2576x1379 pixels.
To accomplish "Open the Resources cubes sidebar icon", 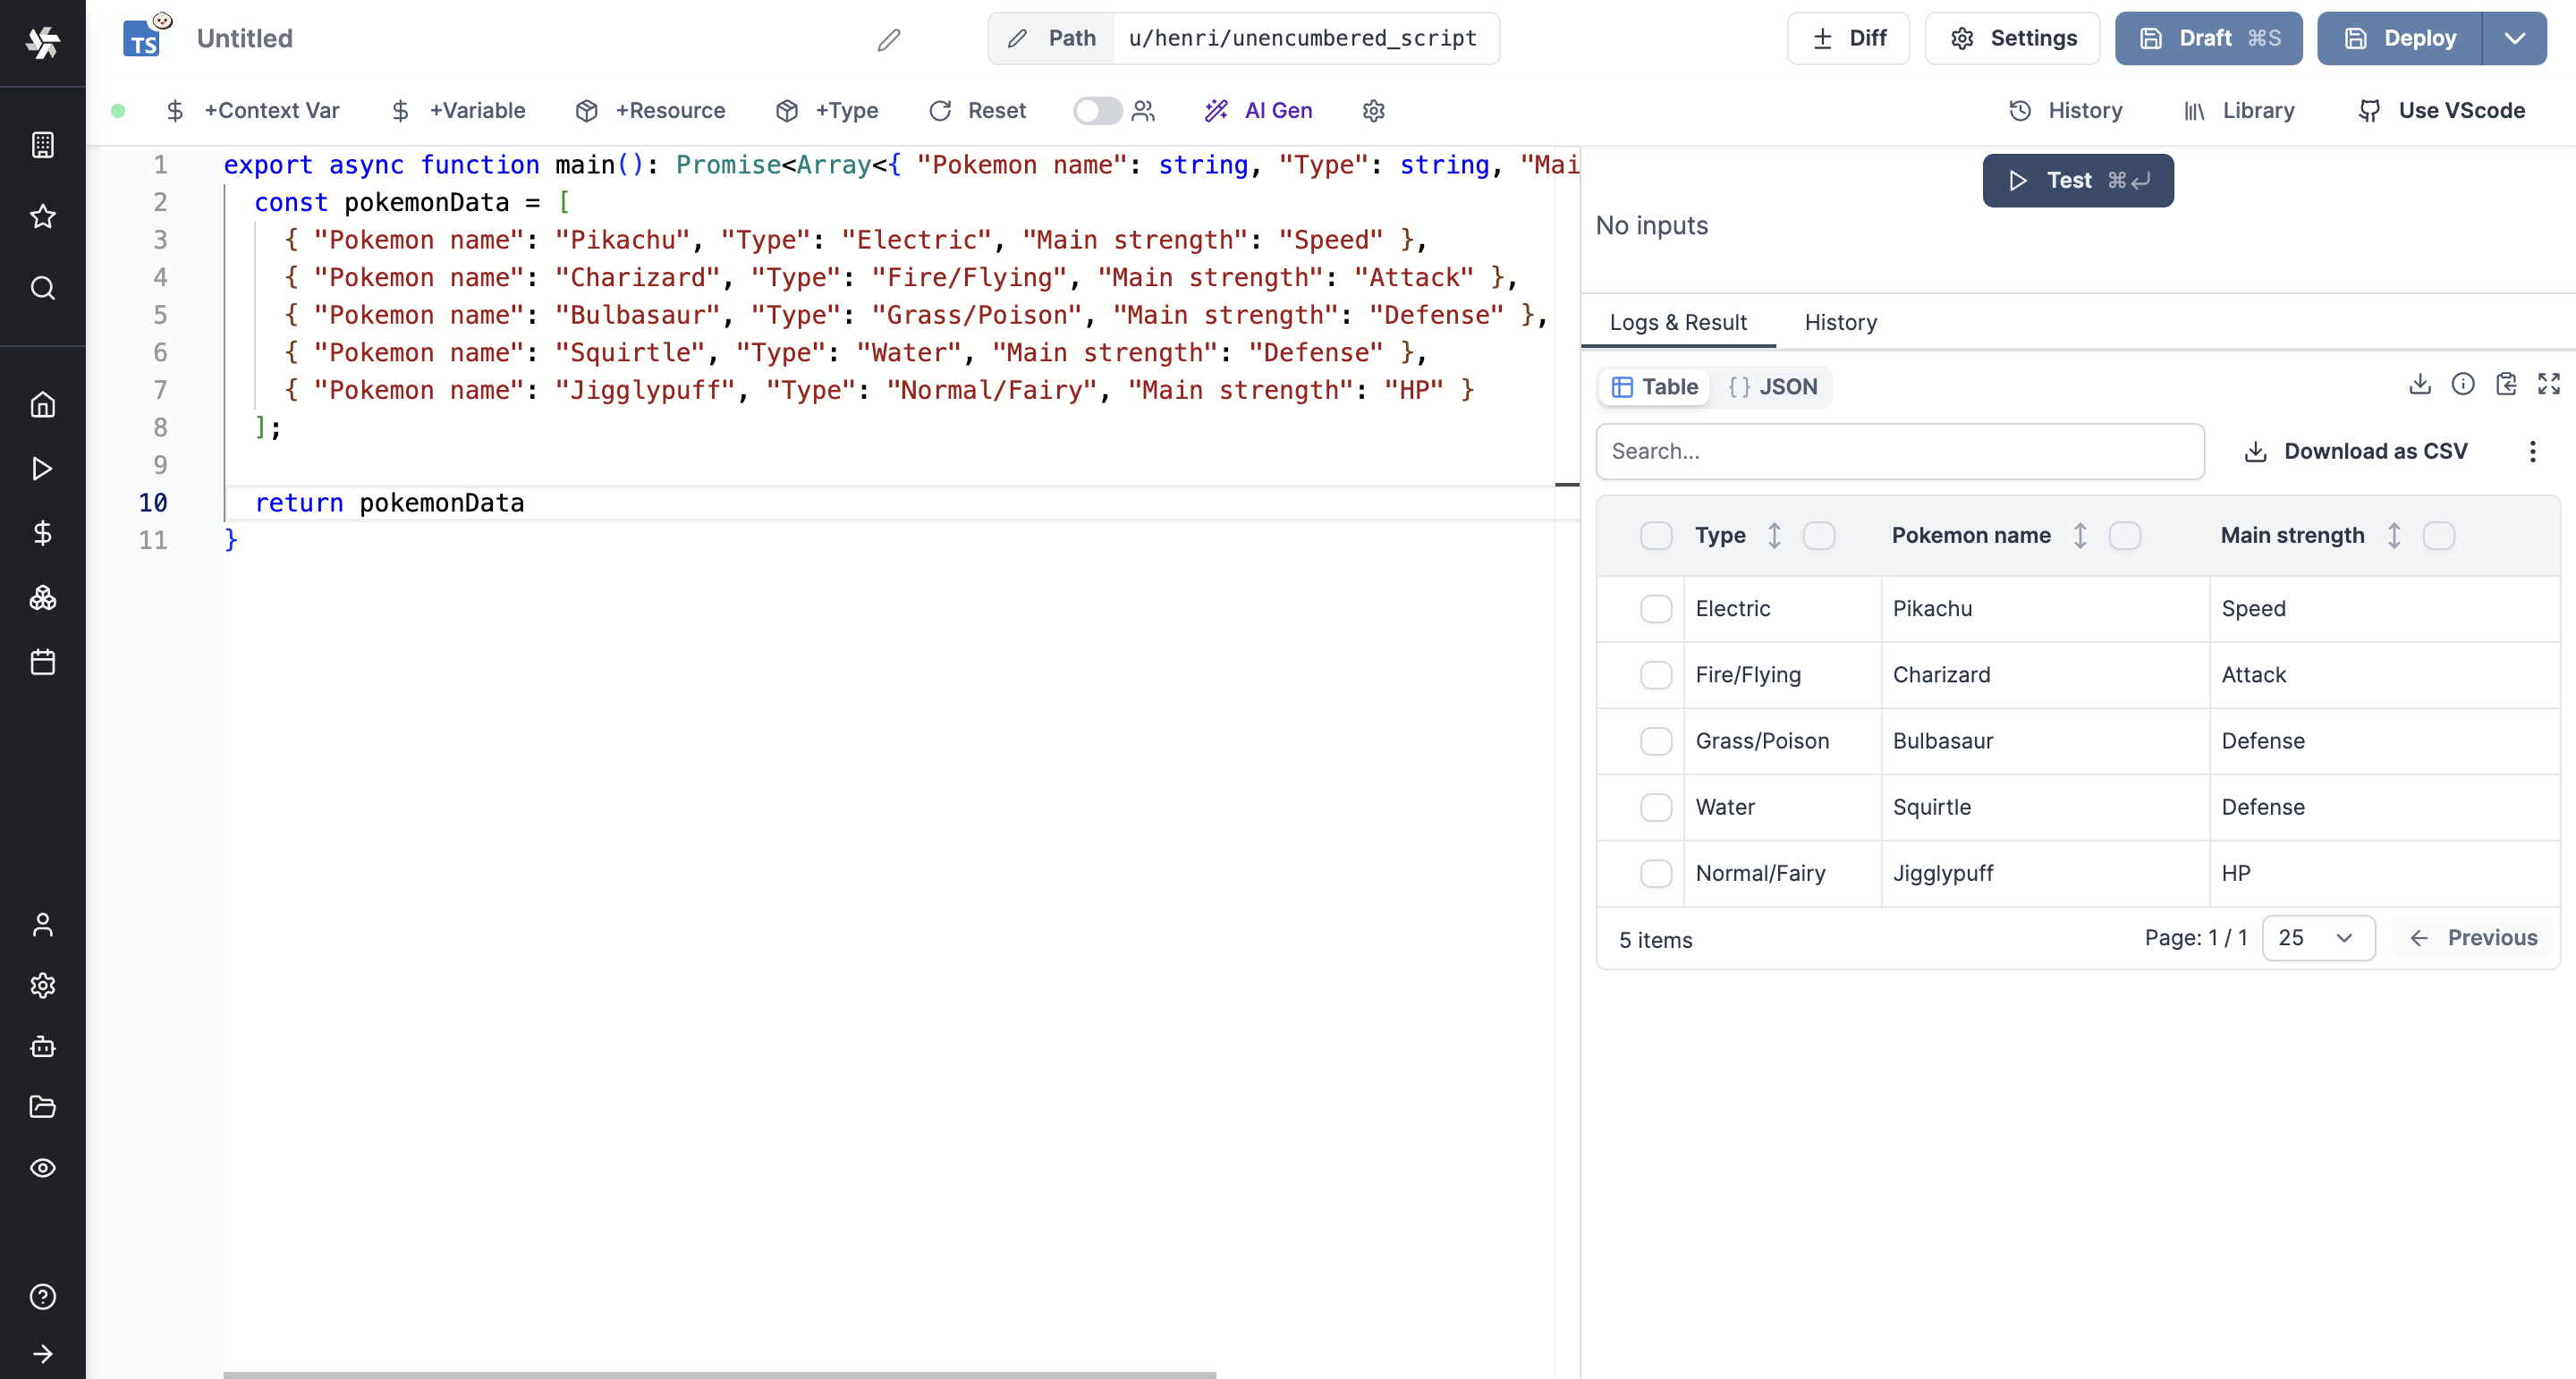I will [x=42, y=598].
